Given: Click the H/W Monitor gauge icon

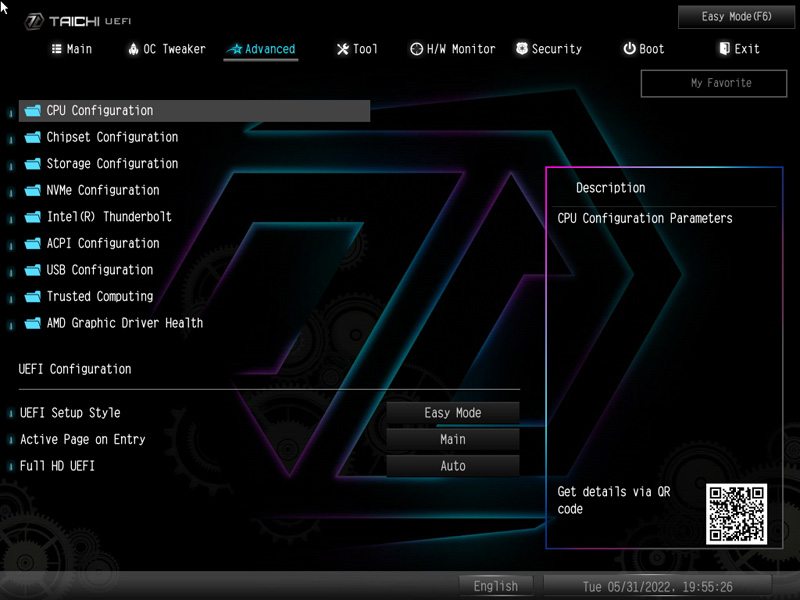Looking at the screenshot, I should tap(416, 49).
